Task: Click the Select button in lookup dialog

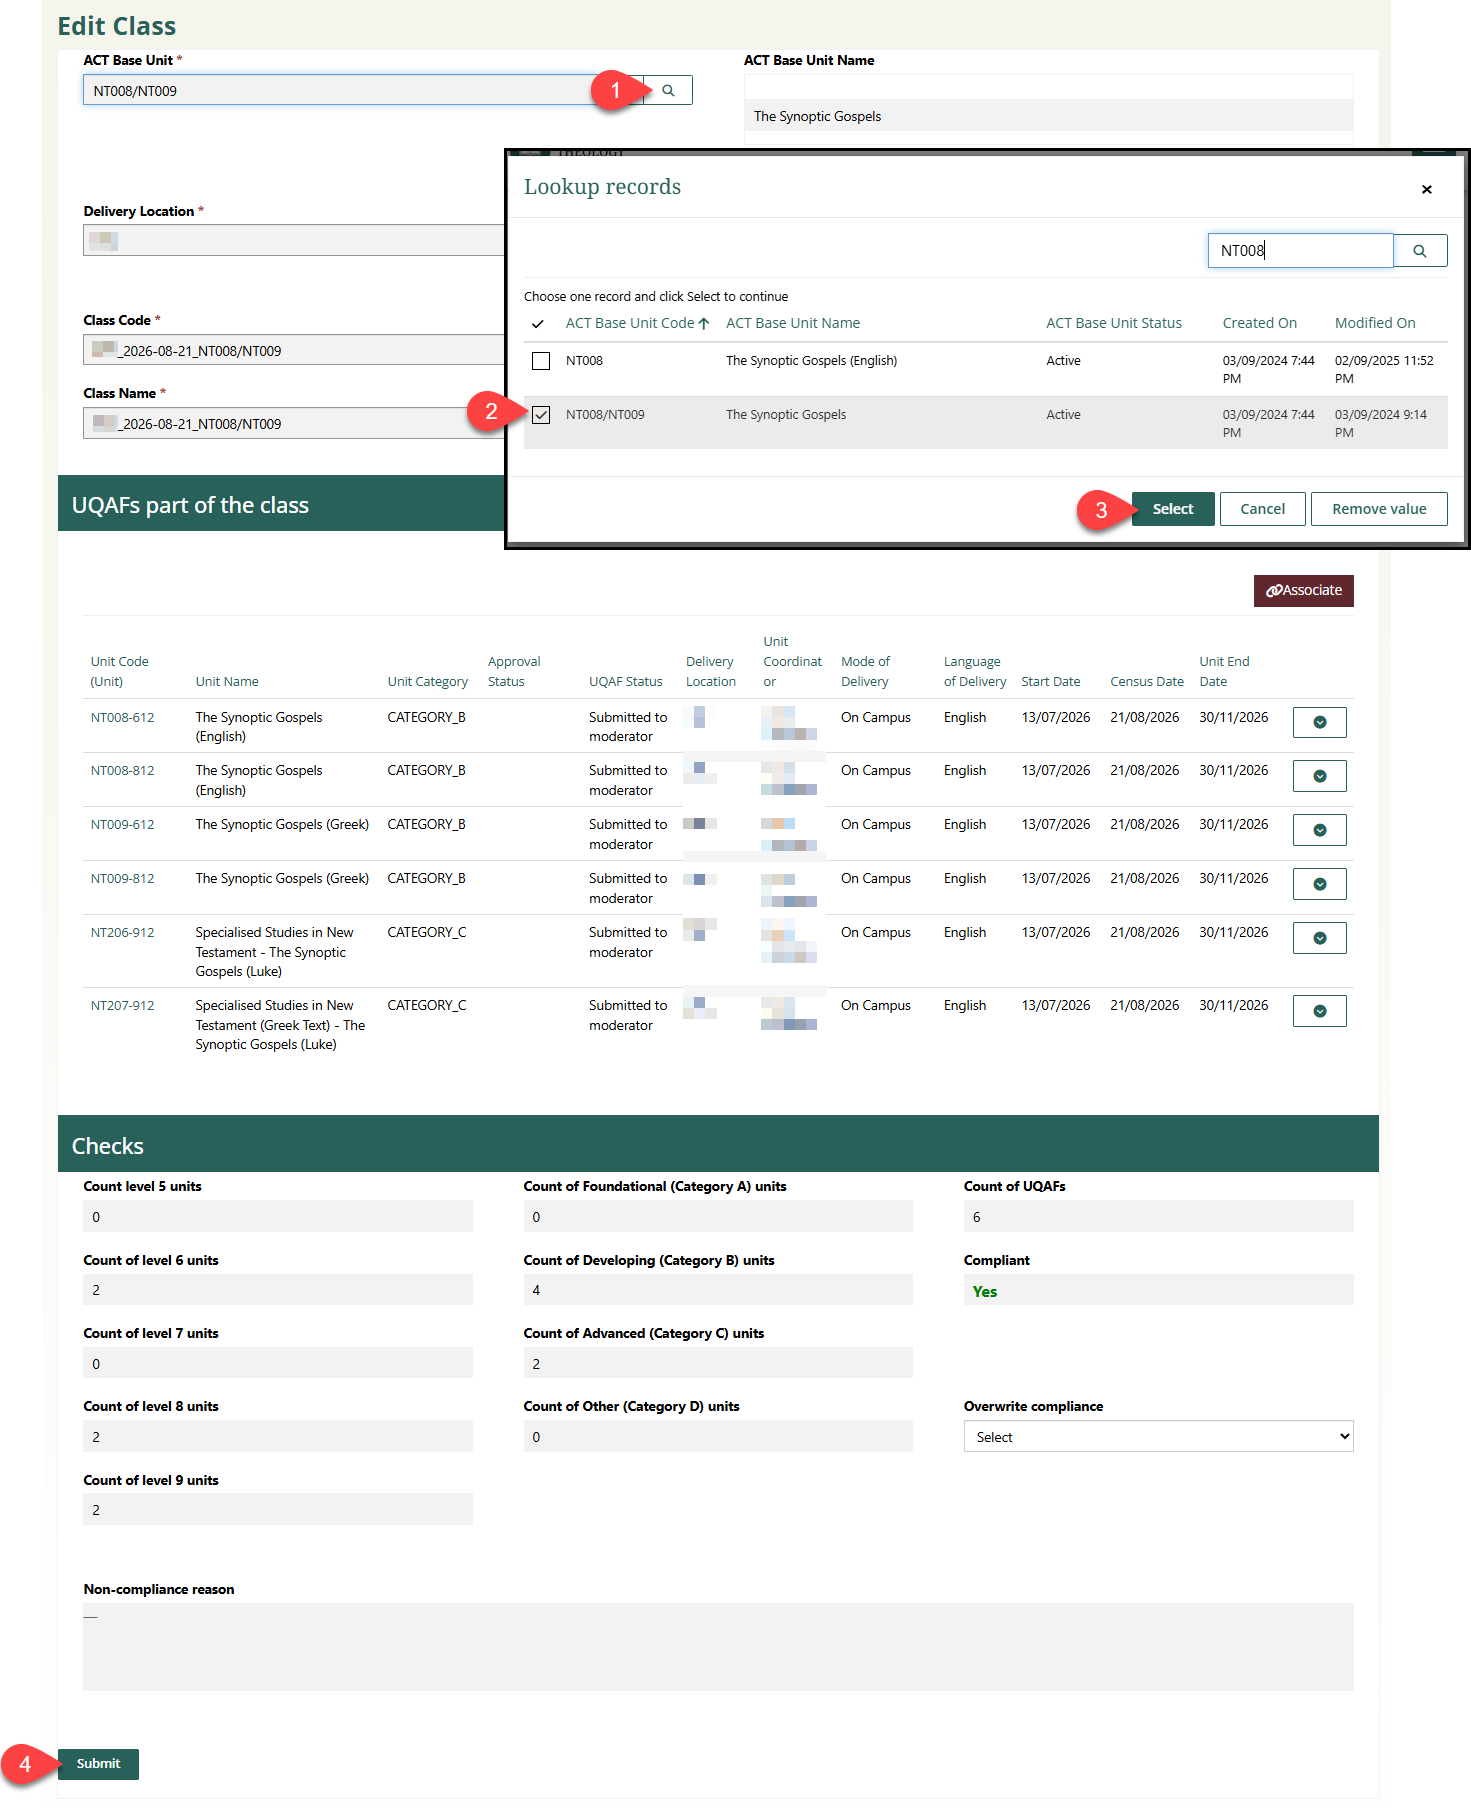Action: (x=1173, y=509)
